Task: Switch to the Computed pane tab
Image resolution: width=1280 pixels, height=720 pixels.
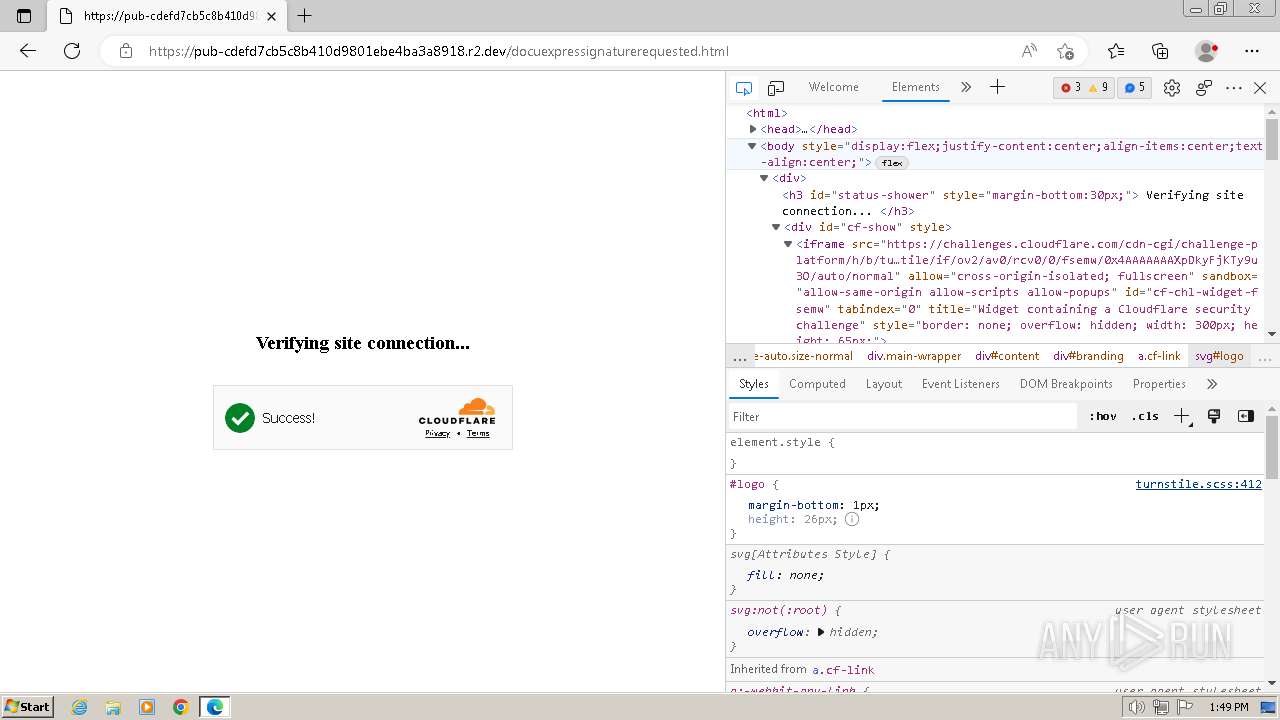Action: (817, 384)
